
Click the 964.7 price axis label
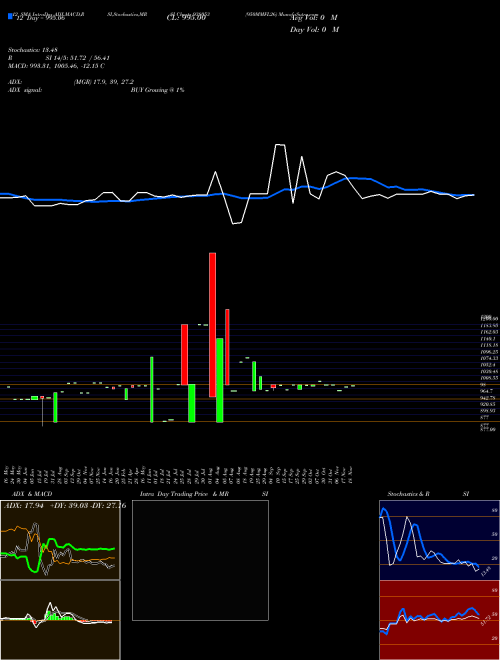[x=485, y=391]
